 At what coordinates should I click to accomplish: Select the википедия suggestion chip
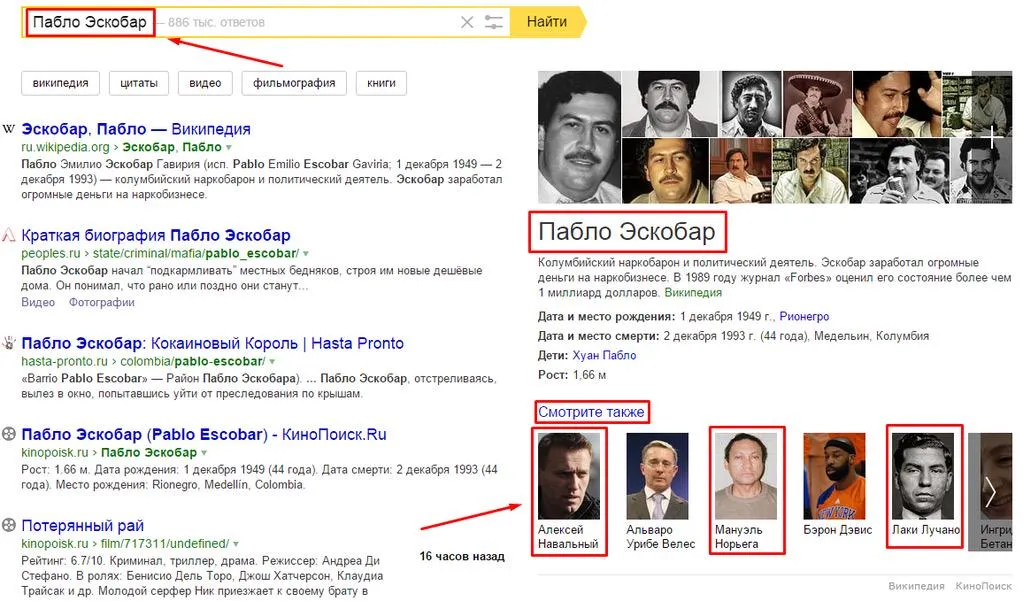[x=61, y=83]
